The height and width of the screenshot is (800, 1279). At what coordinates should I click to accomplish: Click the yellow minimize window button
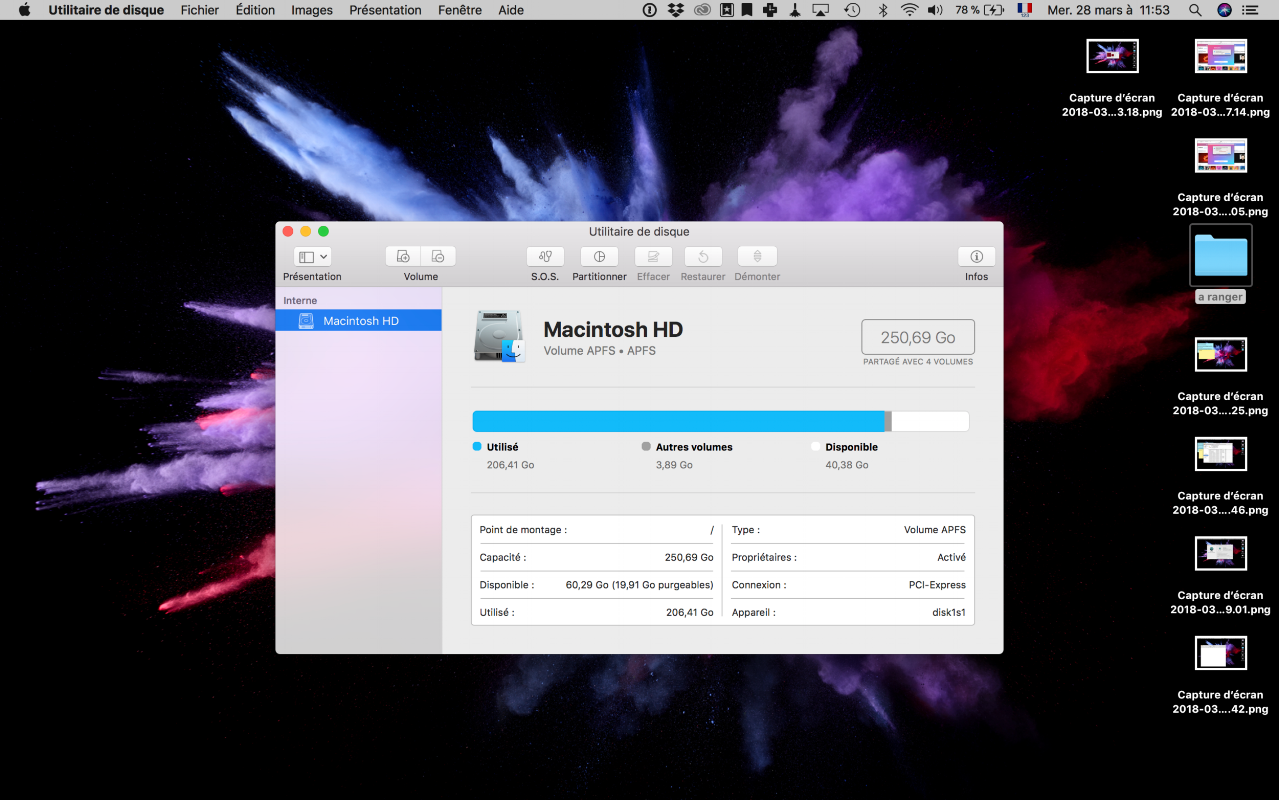[305, 231]
